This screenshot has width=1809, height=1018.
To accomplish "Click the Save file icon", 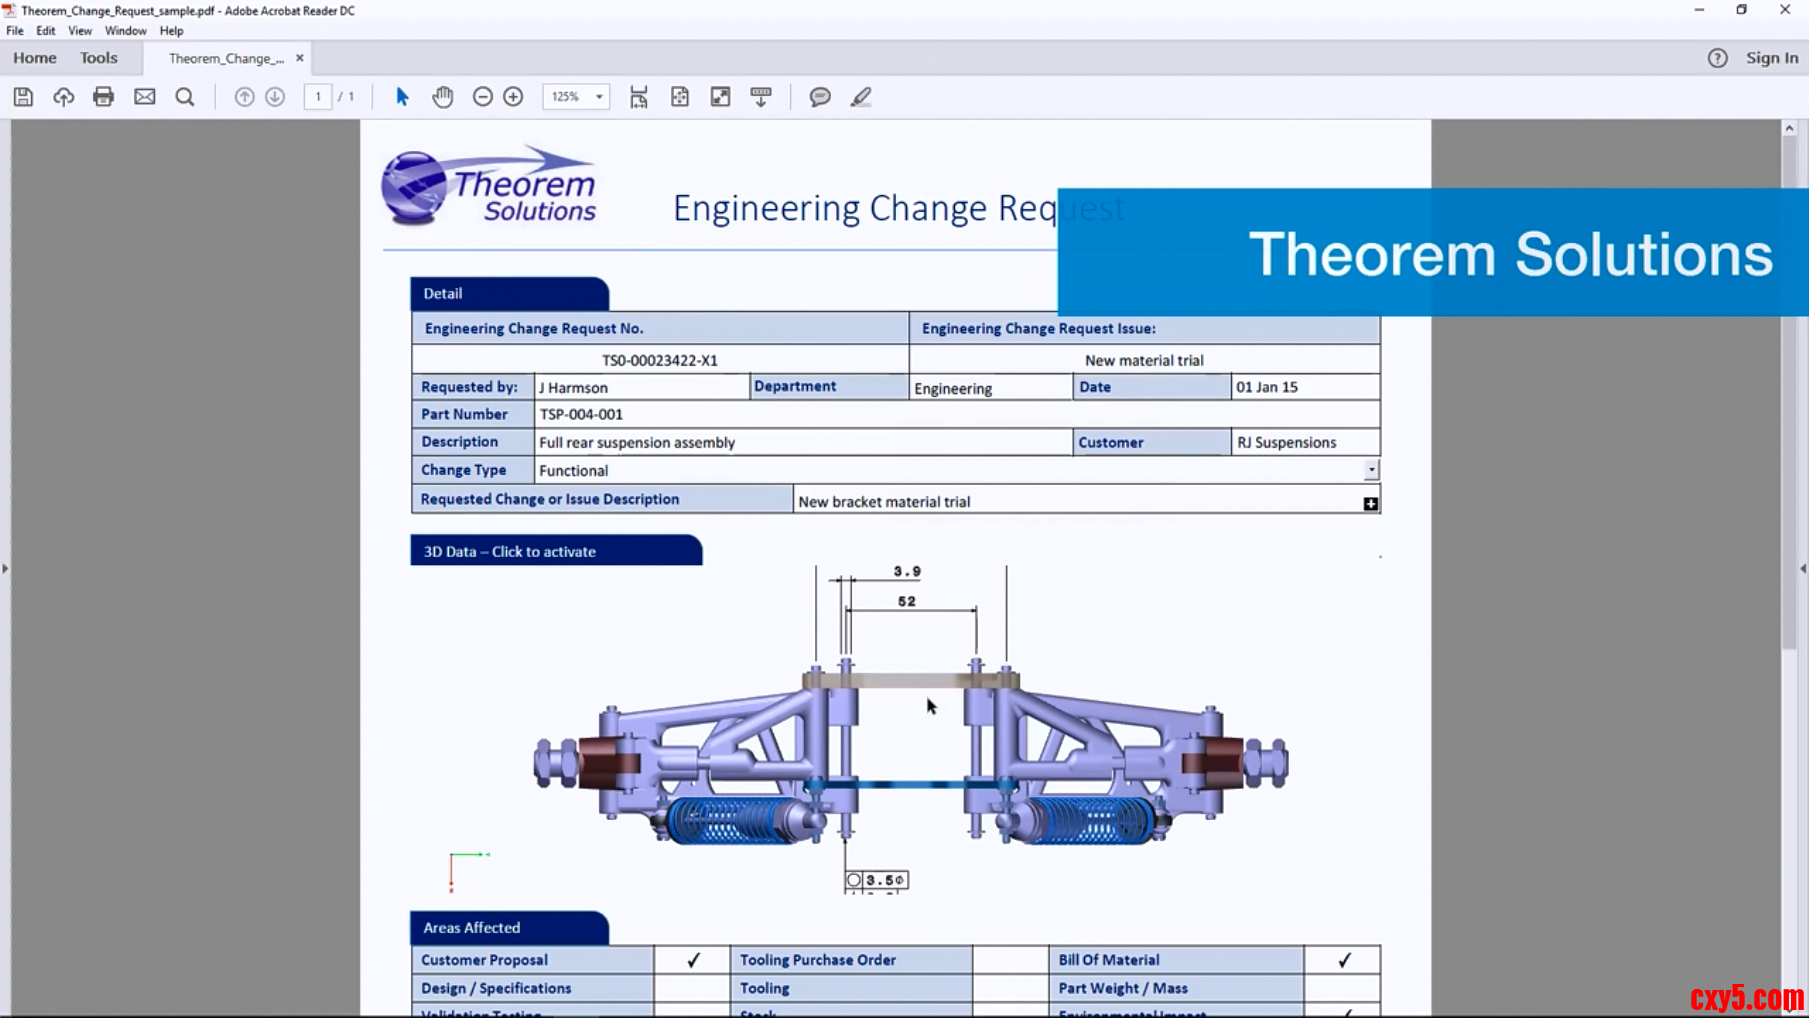I will tap(23, 97).
